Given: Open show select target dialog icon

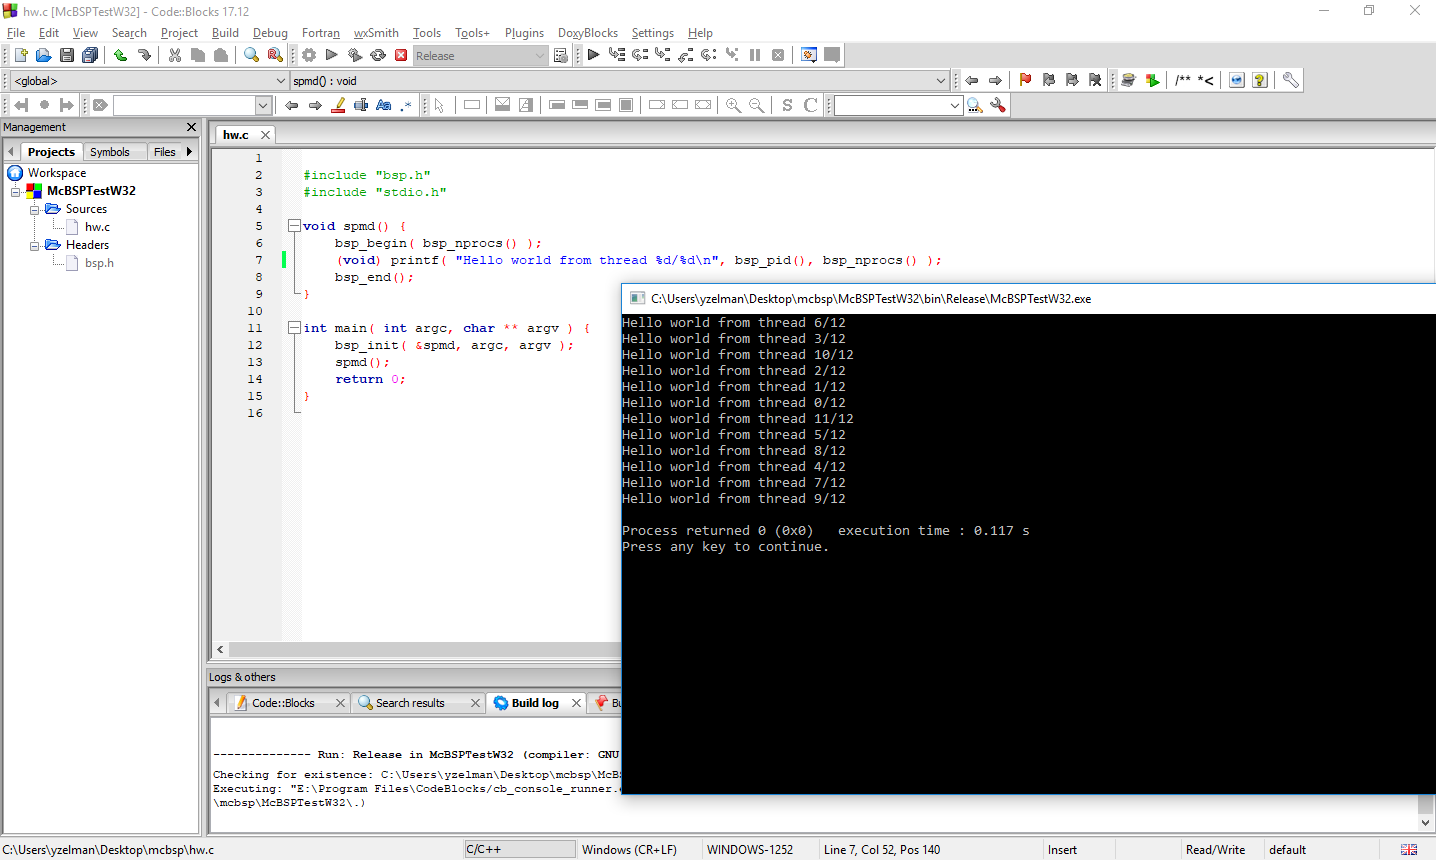Looking at the screenshot, I should click(561, 55).
